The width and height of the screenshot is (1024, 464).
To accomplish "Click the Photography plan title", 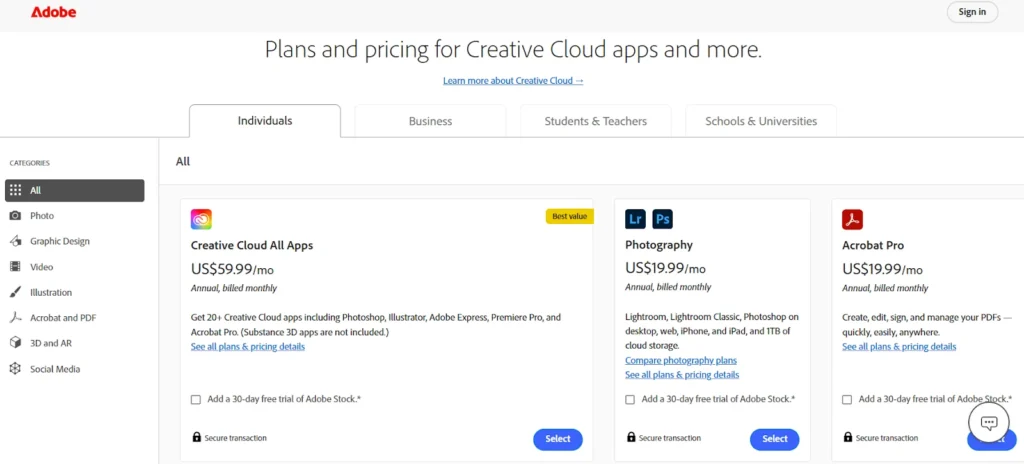I will coord(659,245).
